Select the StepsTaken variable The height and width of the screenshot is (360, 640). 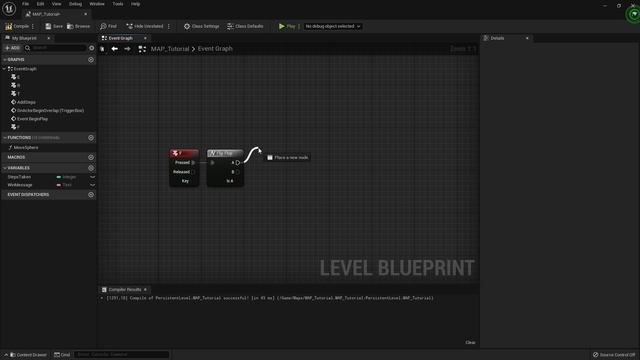click(x=19, y=177)
